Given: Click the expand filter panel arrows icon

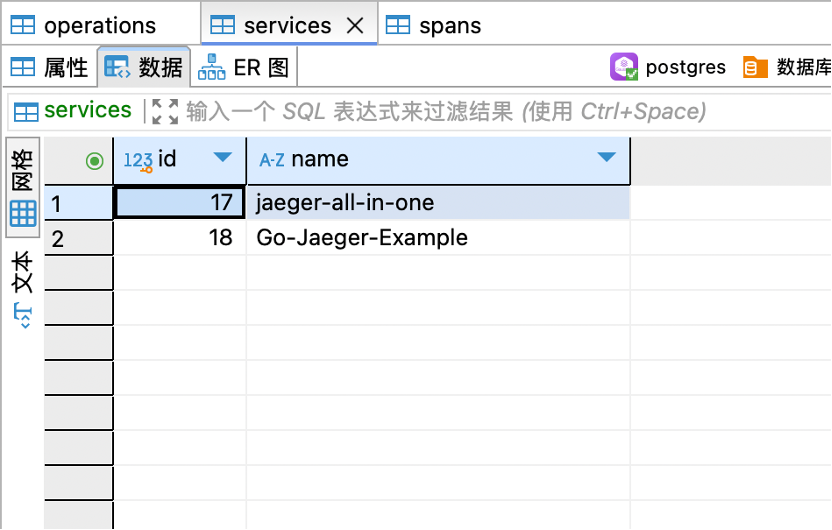Looking at the screenshot, I should tap(165, 111).
